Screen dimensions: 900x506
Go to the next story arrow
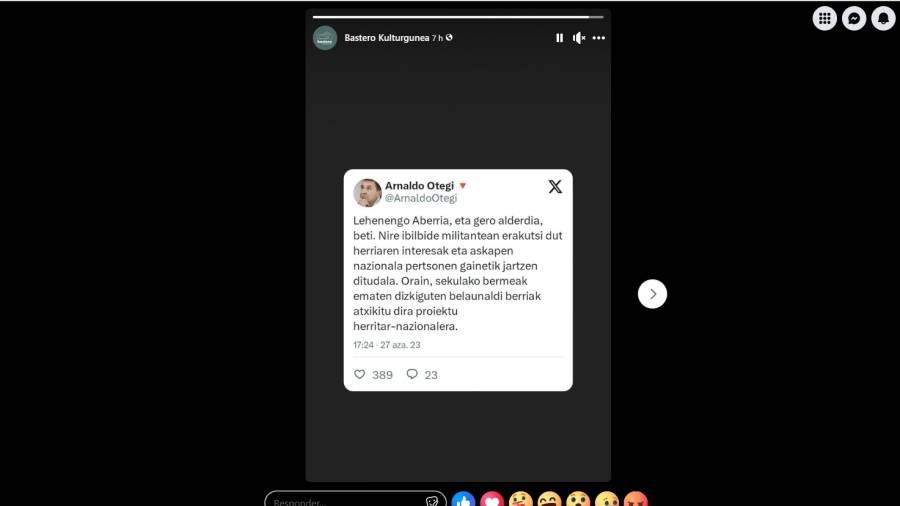(x=652, y=294)
